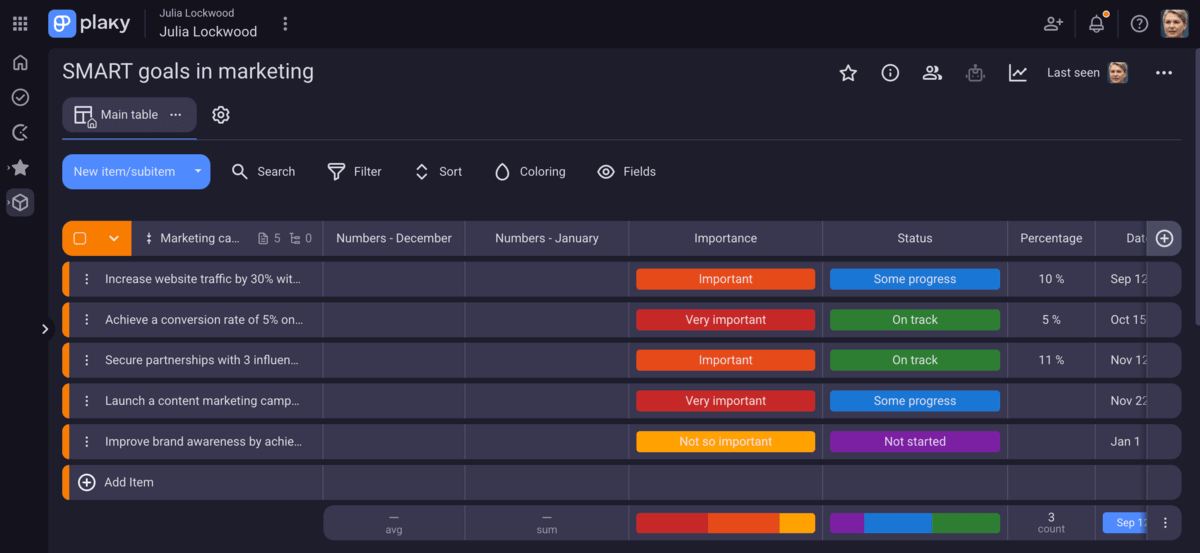Open the activity chart icon
This screenshot has height=553, width=1200.
[x=1018, y=73]
